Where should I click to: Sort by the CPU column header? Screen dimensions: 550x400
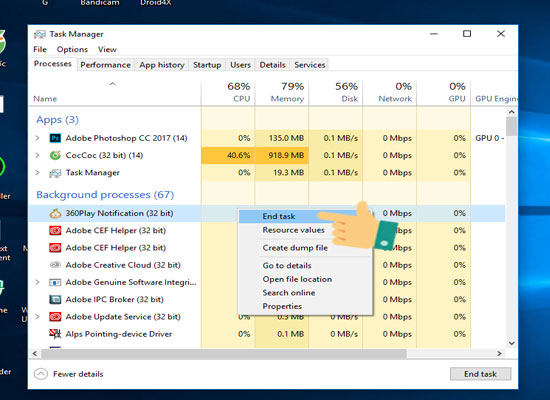pyautogui.click(x=228, y=93)
